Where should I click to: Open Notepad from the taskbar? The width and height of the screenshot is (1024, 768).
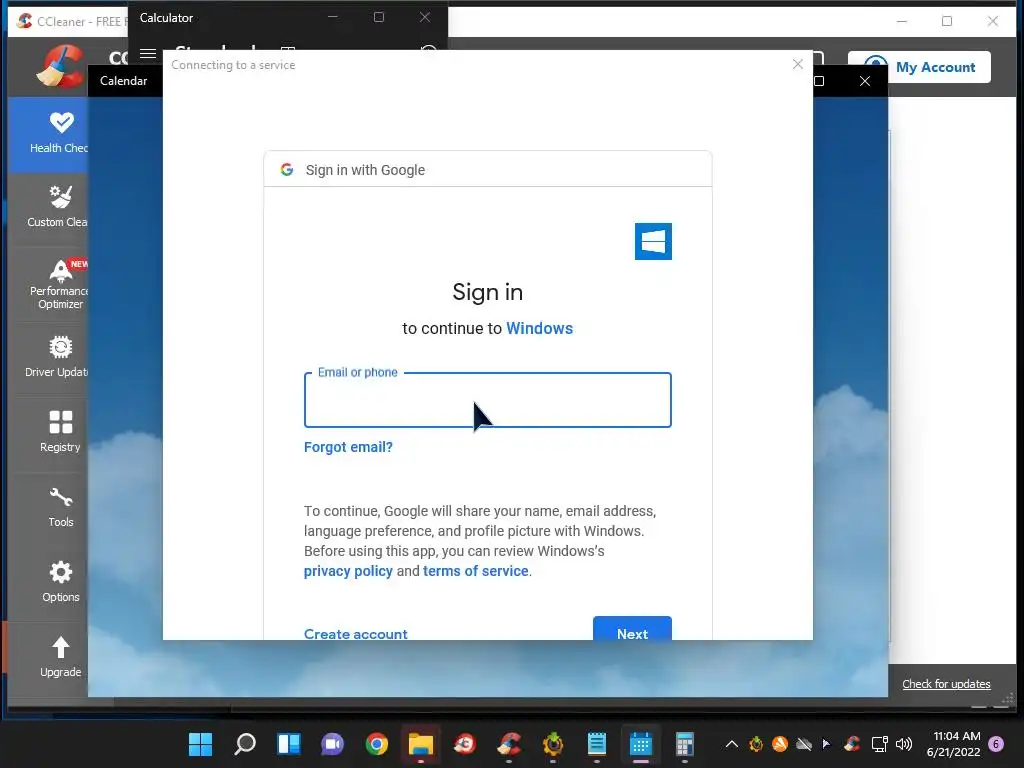coord(597,744)
